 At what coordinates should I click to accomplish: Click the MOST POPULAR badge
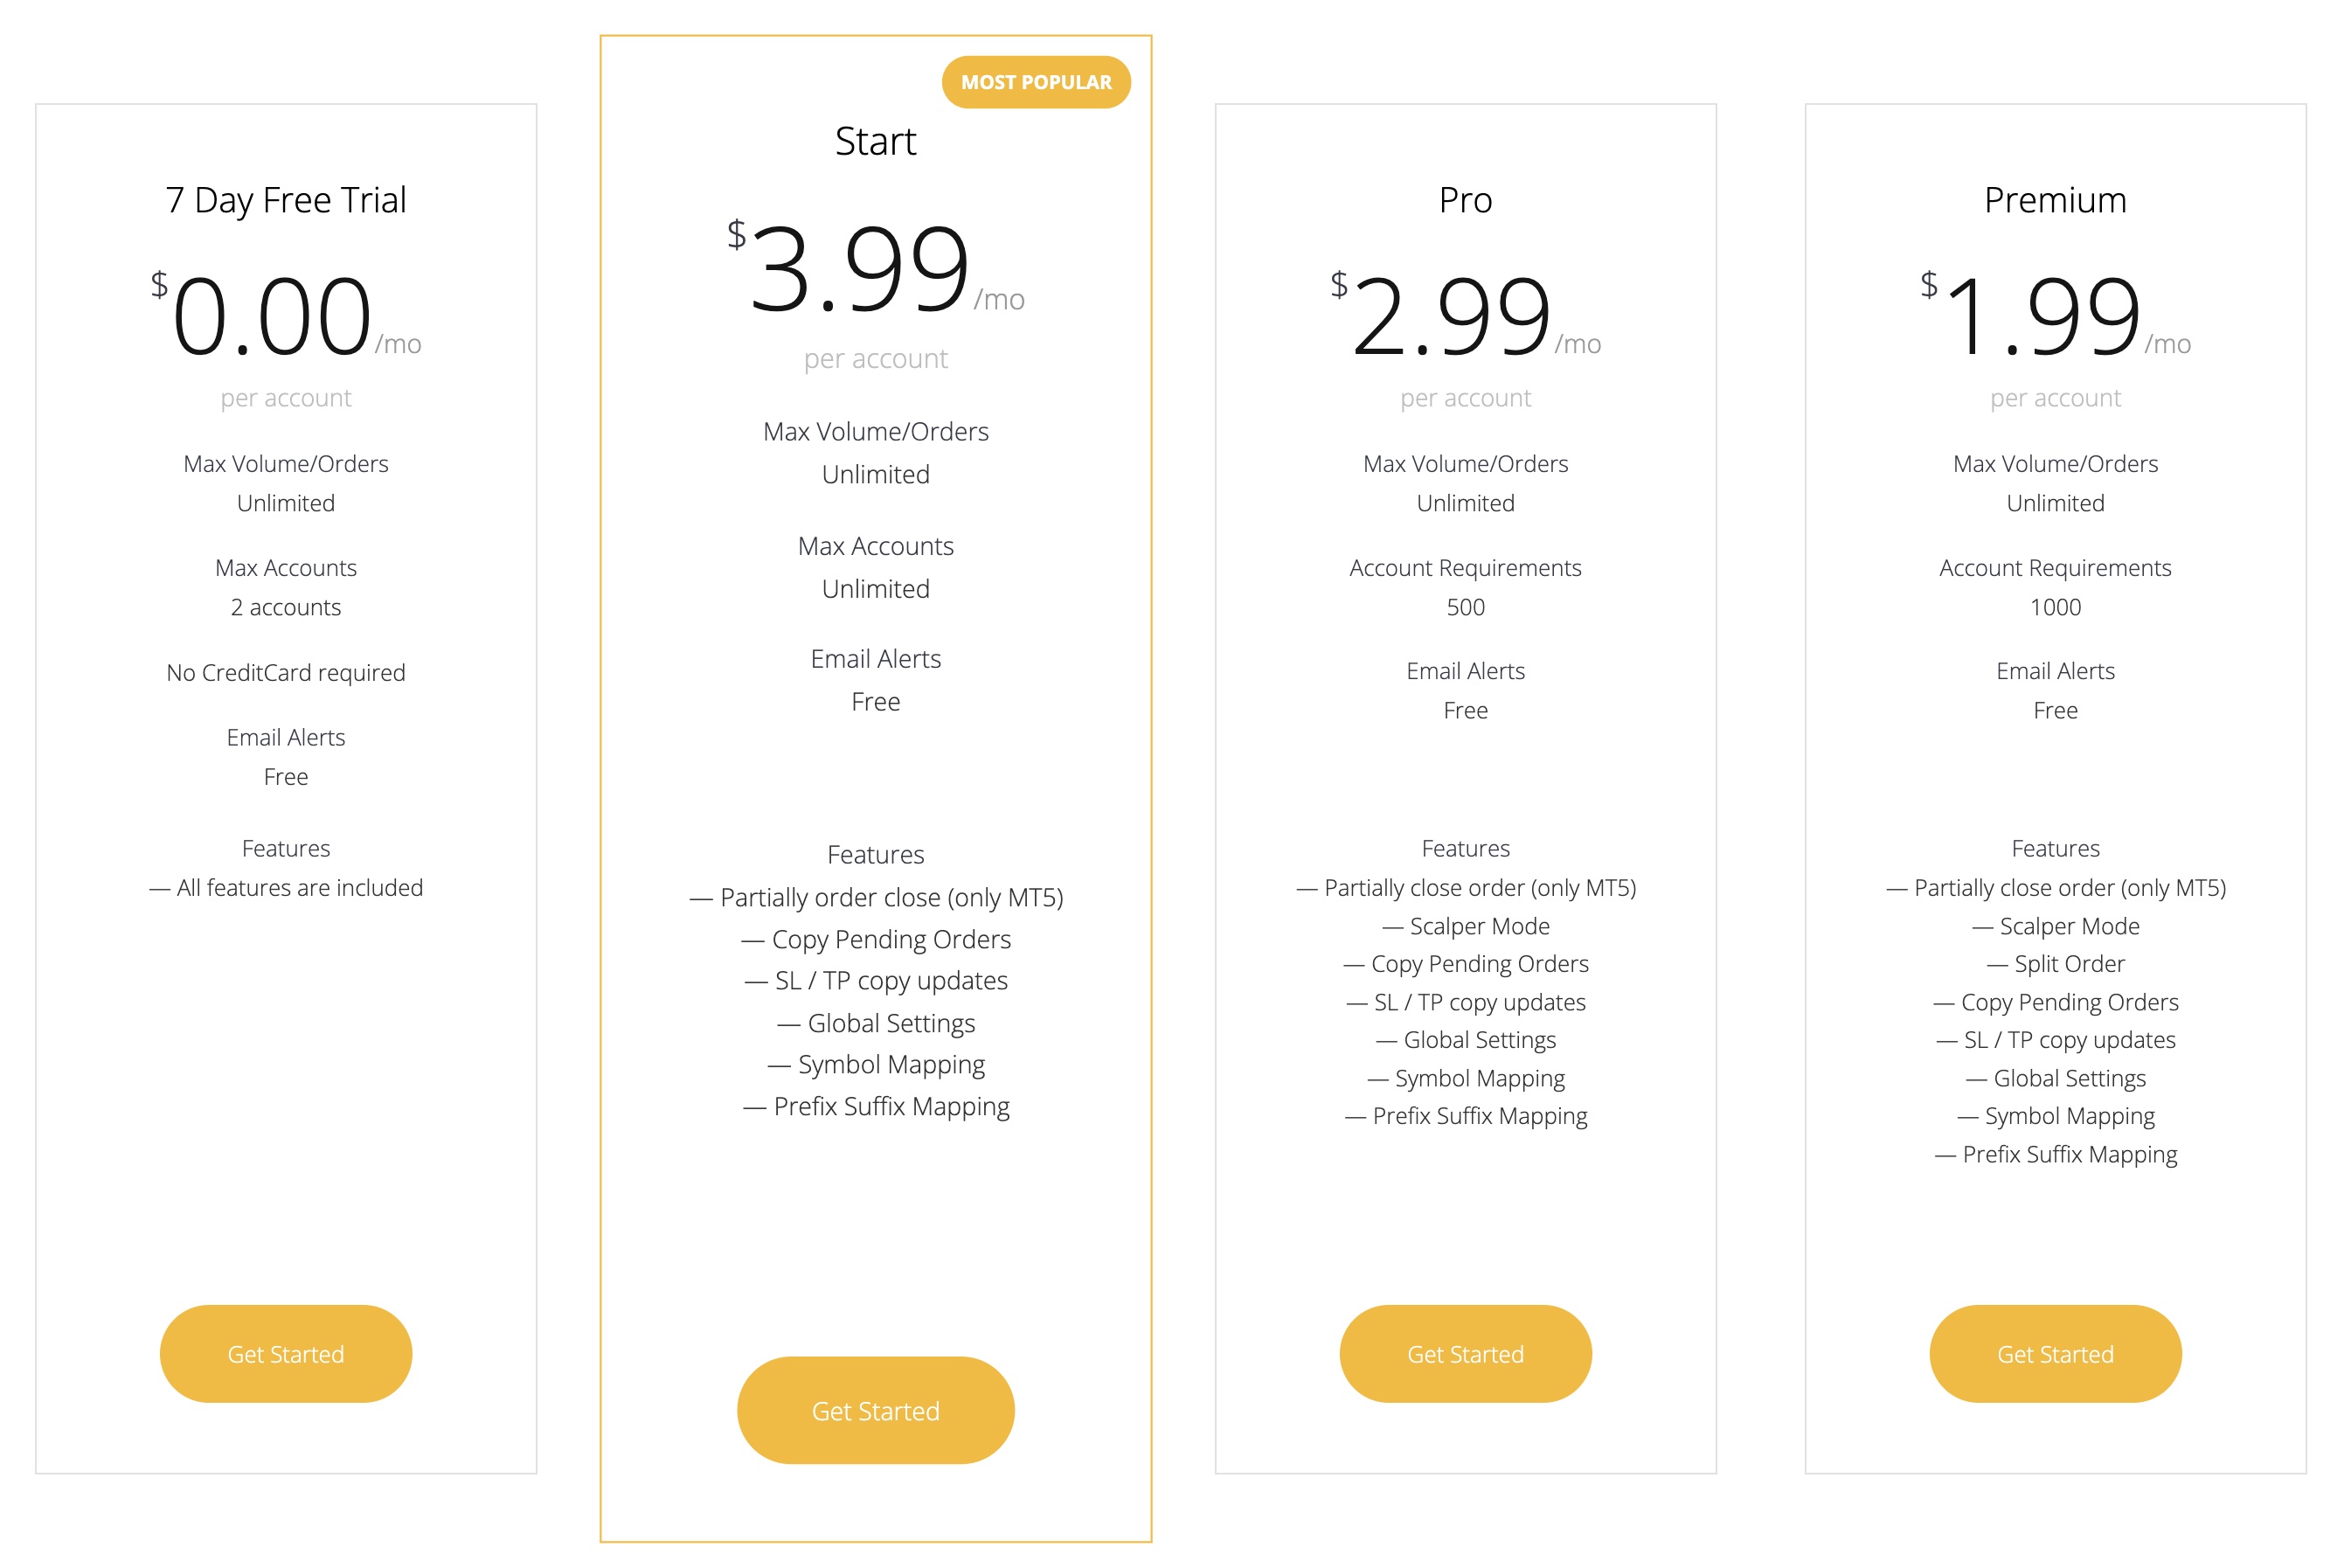(x=1035, y=82)
